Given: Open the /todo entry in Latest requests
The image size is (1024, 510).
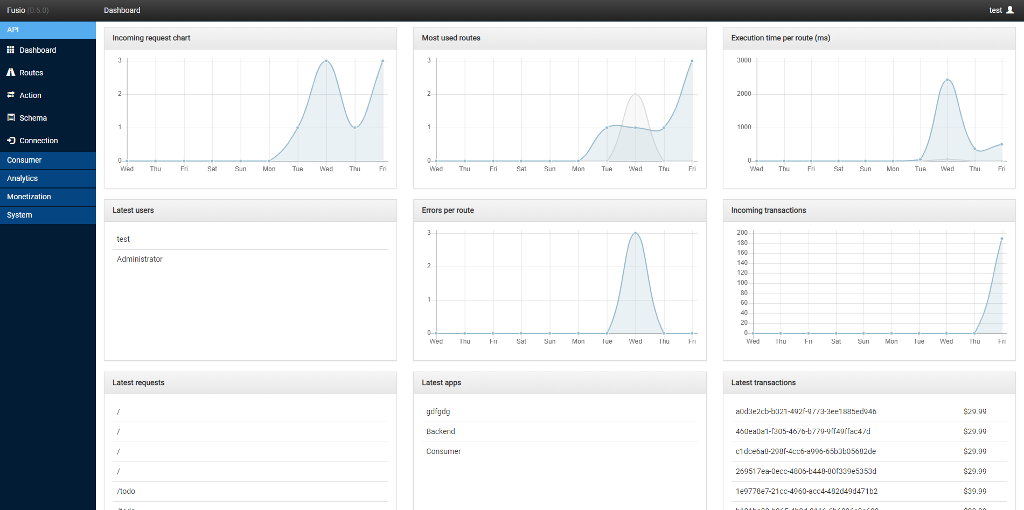Looking at the screenshot, I should (x=126, y=491).
